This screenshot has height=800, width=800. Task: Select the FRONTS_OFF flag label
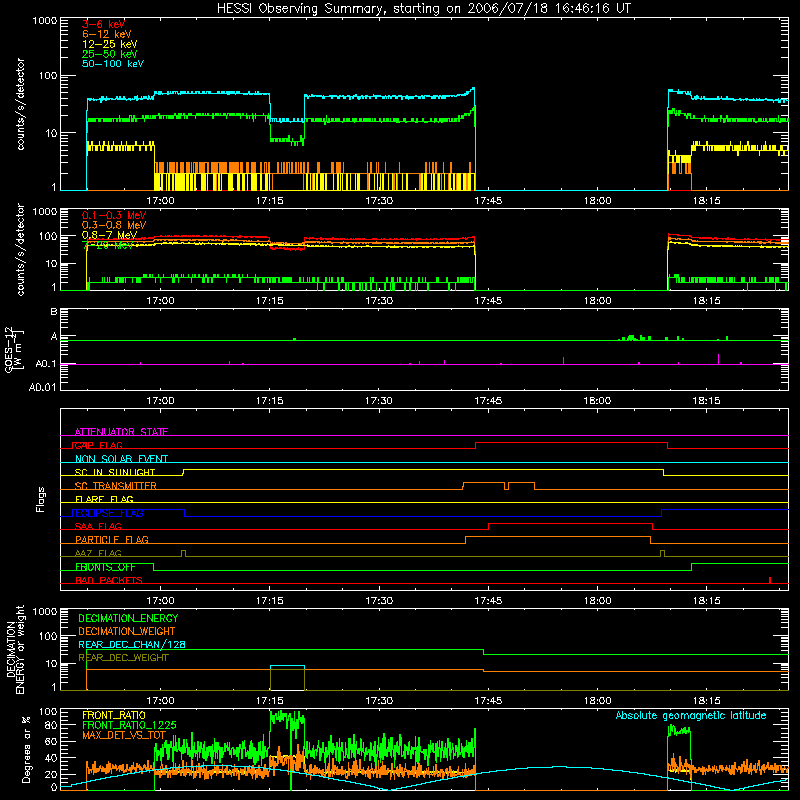point(105,567)
